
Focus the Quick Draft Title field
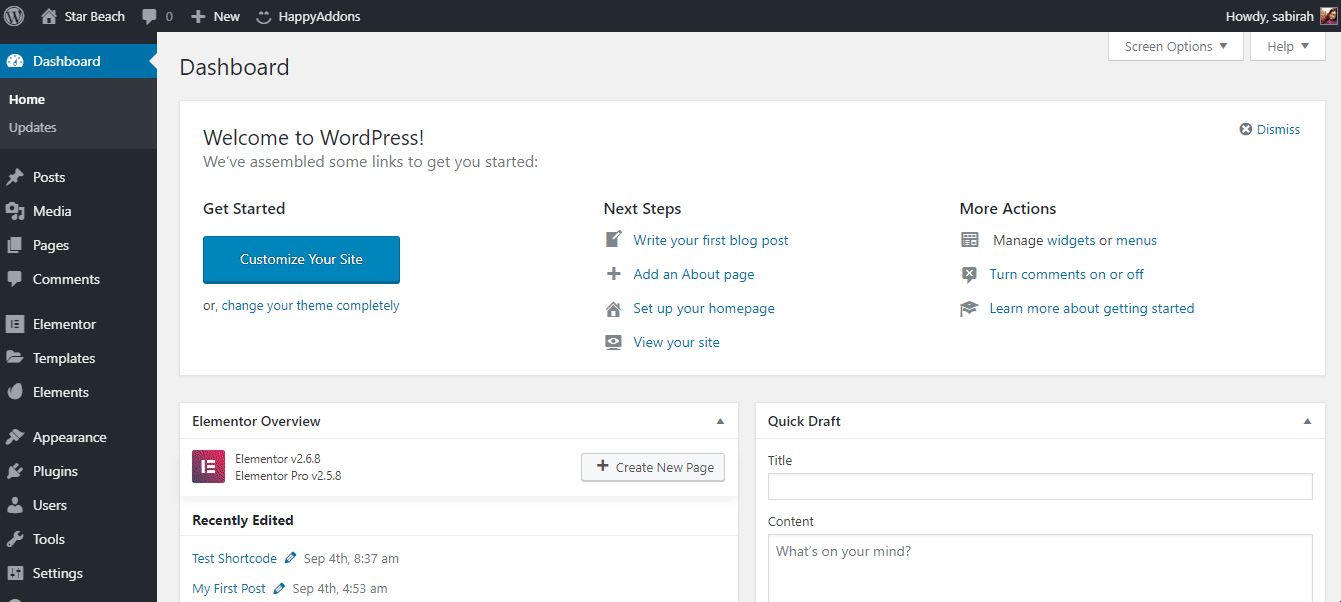pyautogui.click(x=1040, y=487)
